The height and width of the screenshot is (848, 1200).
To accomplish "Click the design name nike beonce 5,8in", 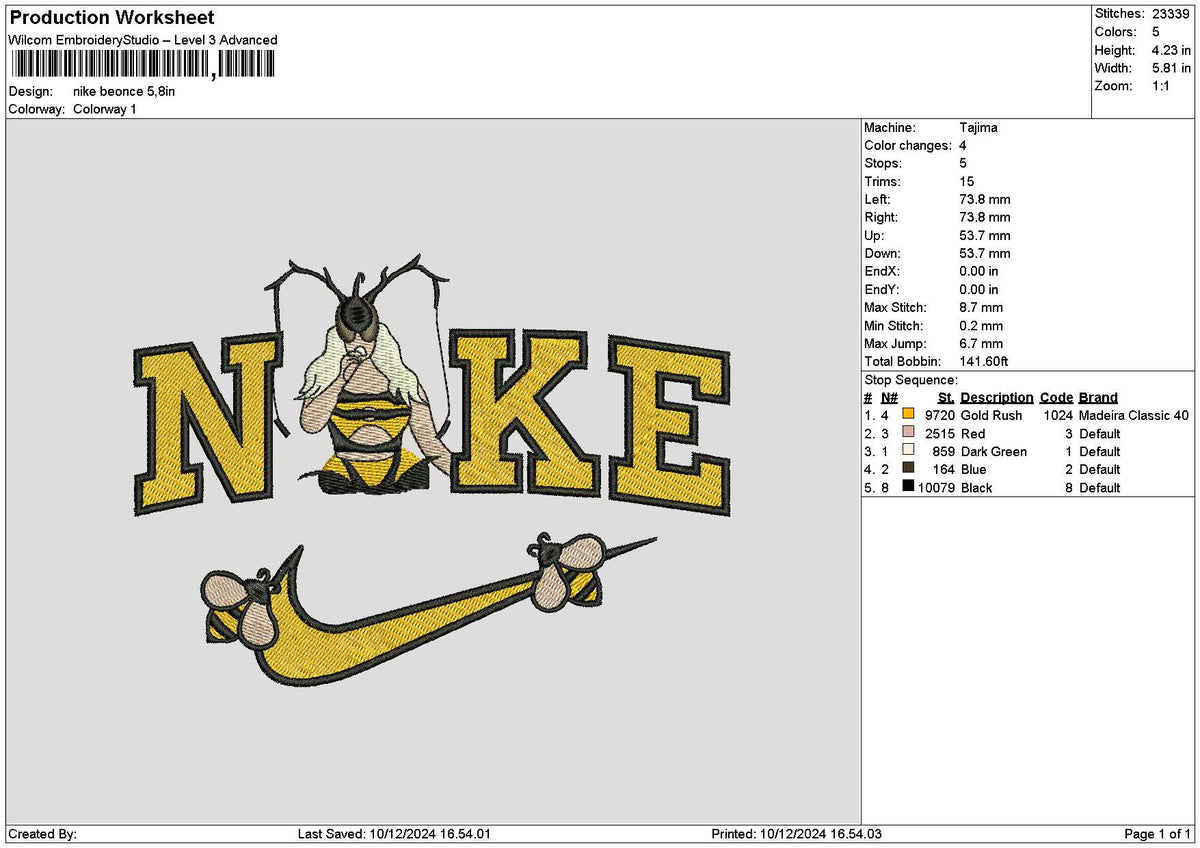I will (123, 90).
